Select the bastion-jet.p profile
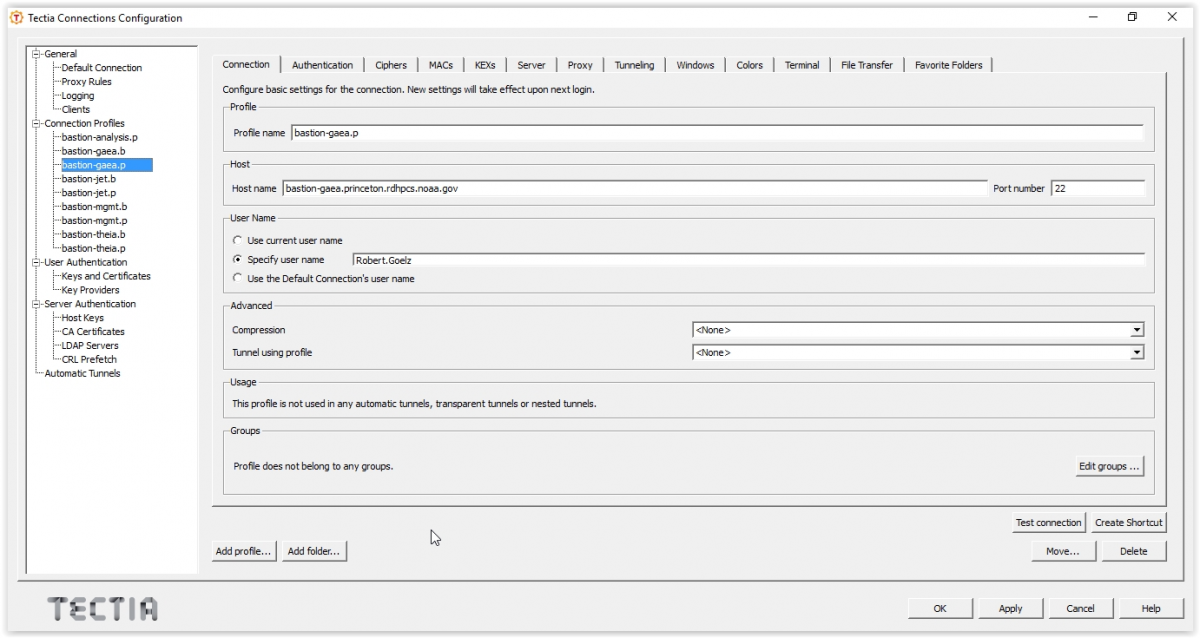 point(89,193)
